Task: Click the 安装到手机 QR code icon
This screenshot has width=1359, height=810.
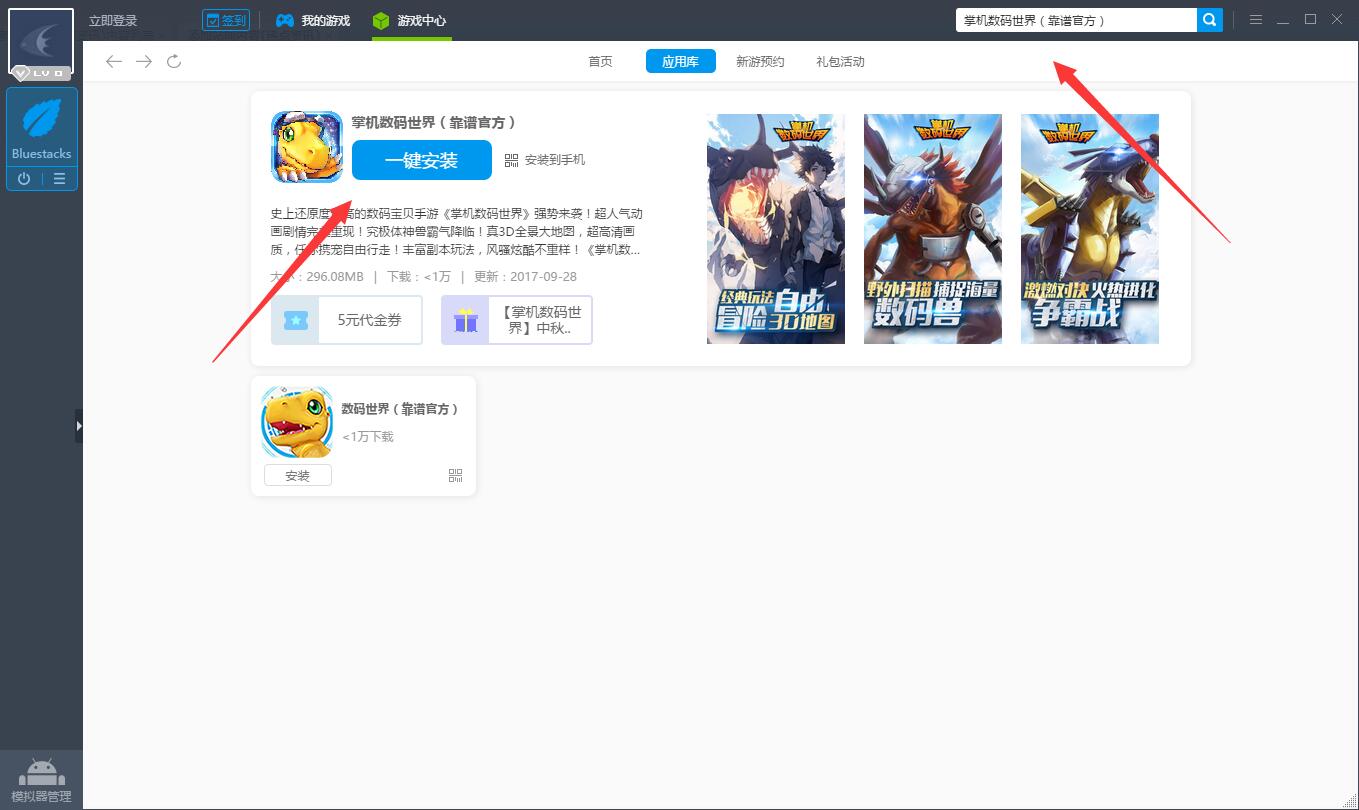Action: [x=511, y=160]
